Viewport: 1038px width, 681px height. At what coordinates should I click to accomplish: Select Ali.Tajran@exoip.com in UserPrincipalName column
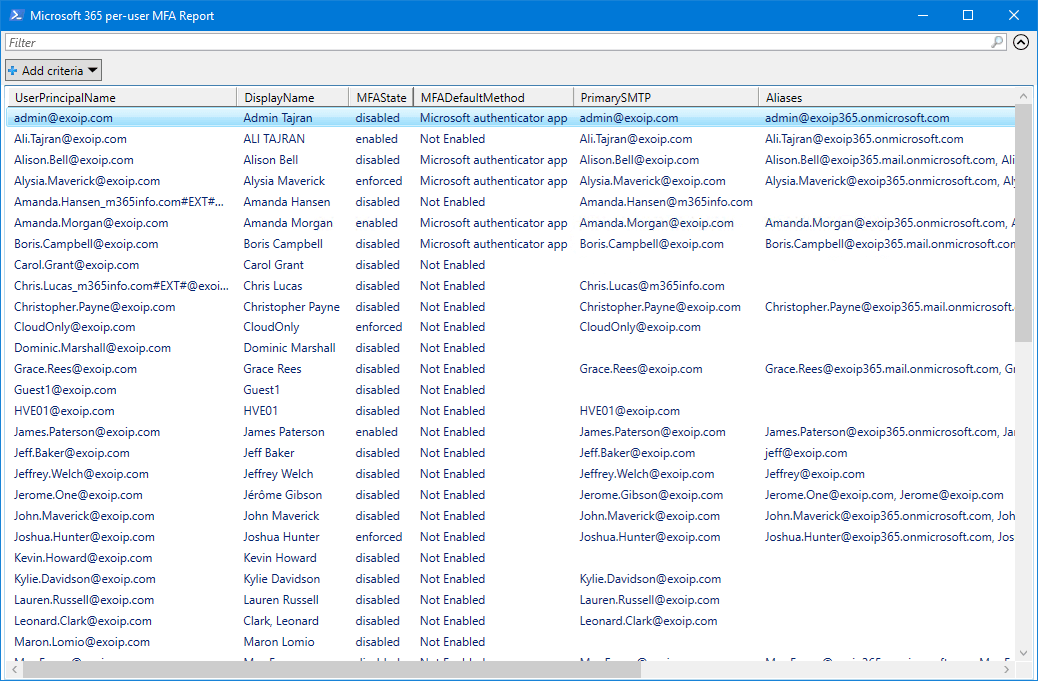tap(70, 139)
